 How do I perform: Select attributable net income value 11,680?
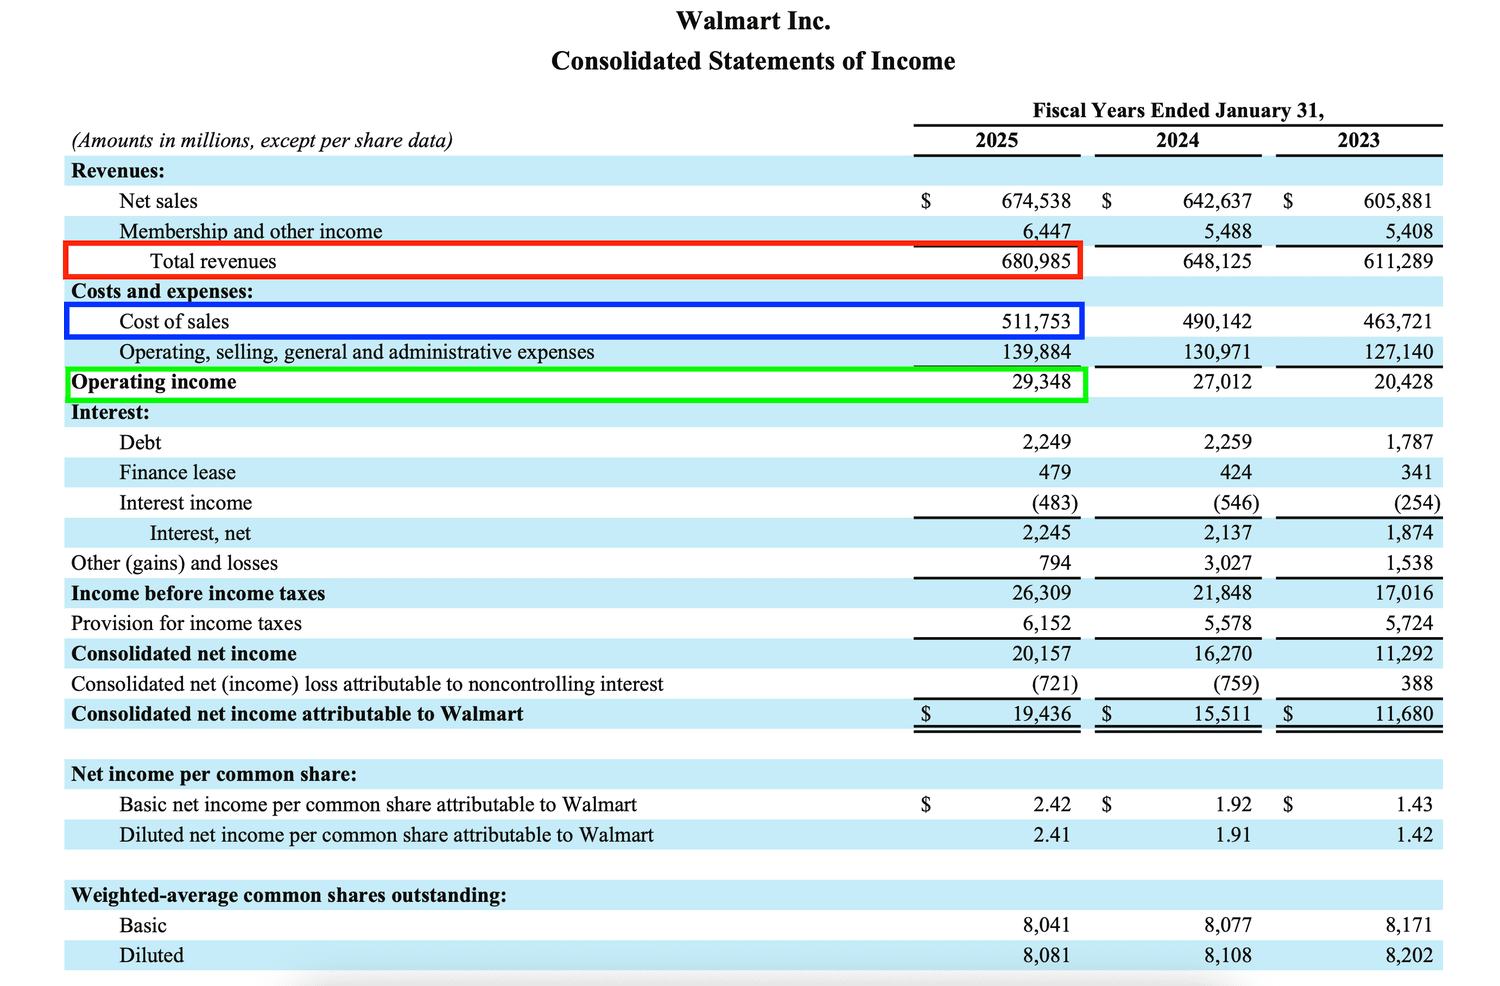point(1403,714)
